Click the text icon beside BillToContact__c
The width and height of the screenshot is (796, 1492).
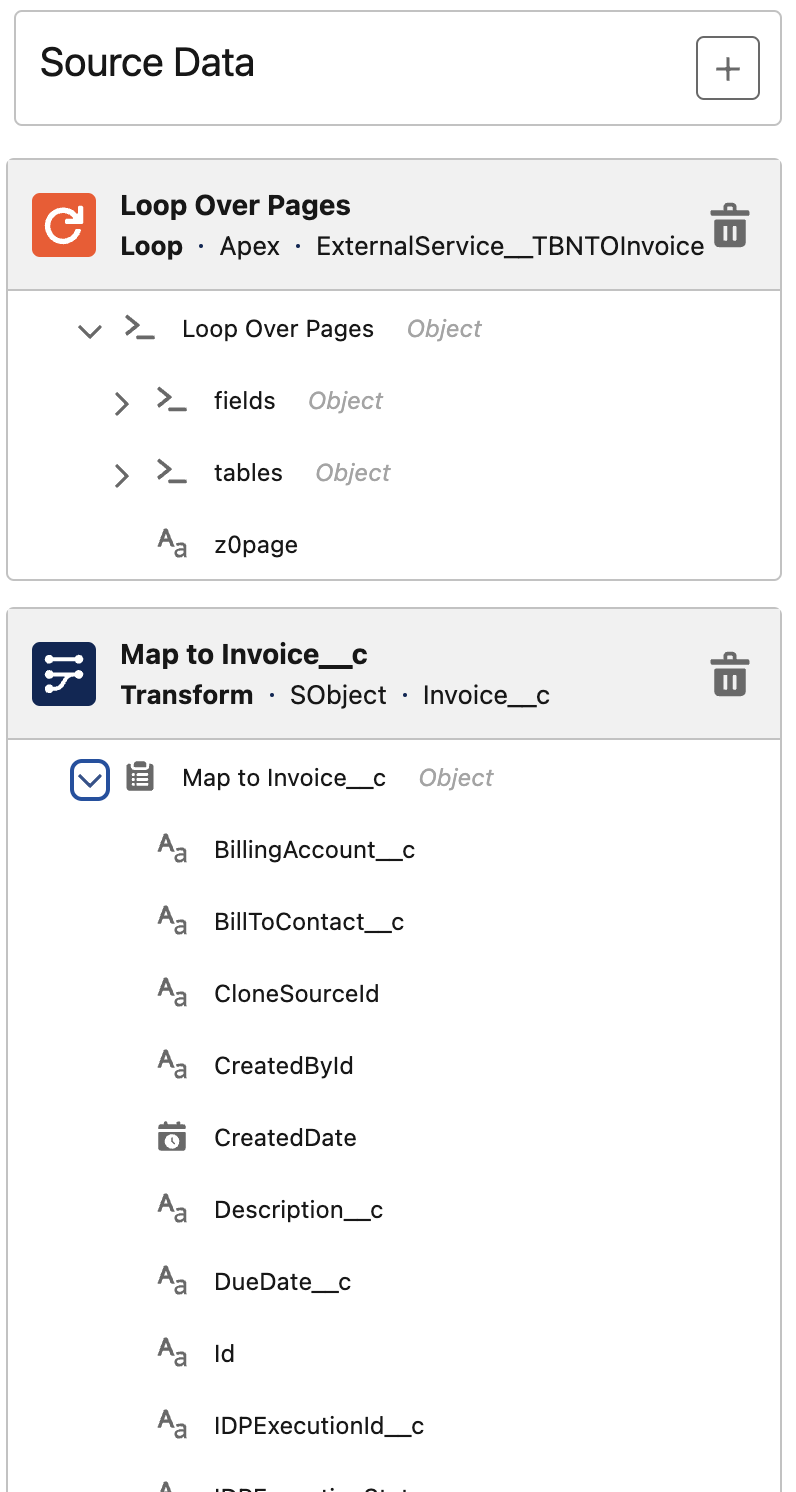[x=172, y=921]
